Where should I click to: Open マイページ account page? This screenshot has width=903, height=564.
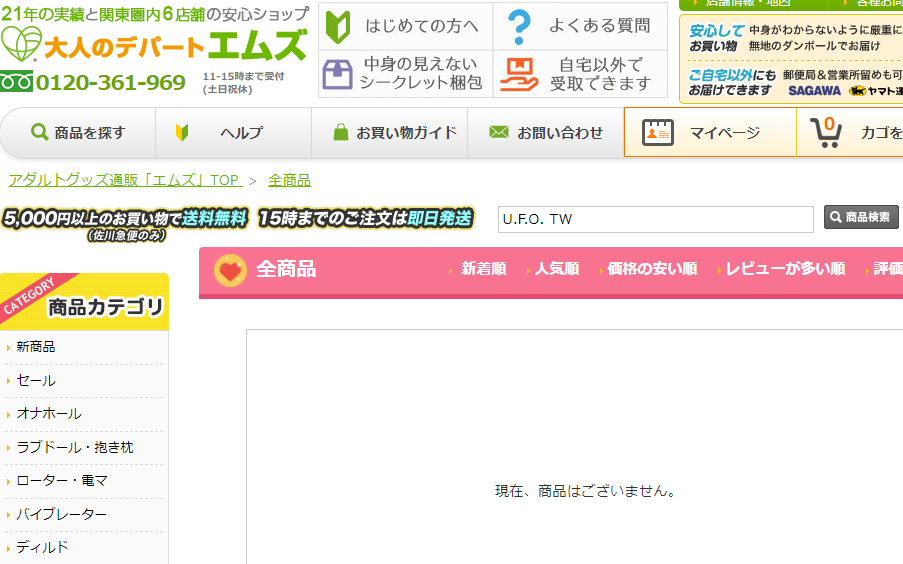click(709, 133)
